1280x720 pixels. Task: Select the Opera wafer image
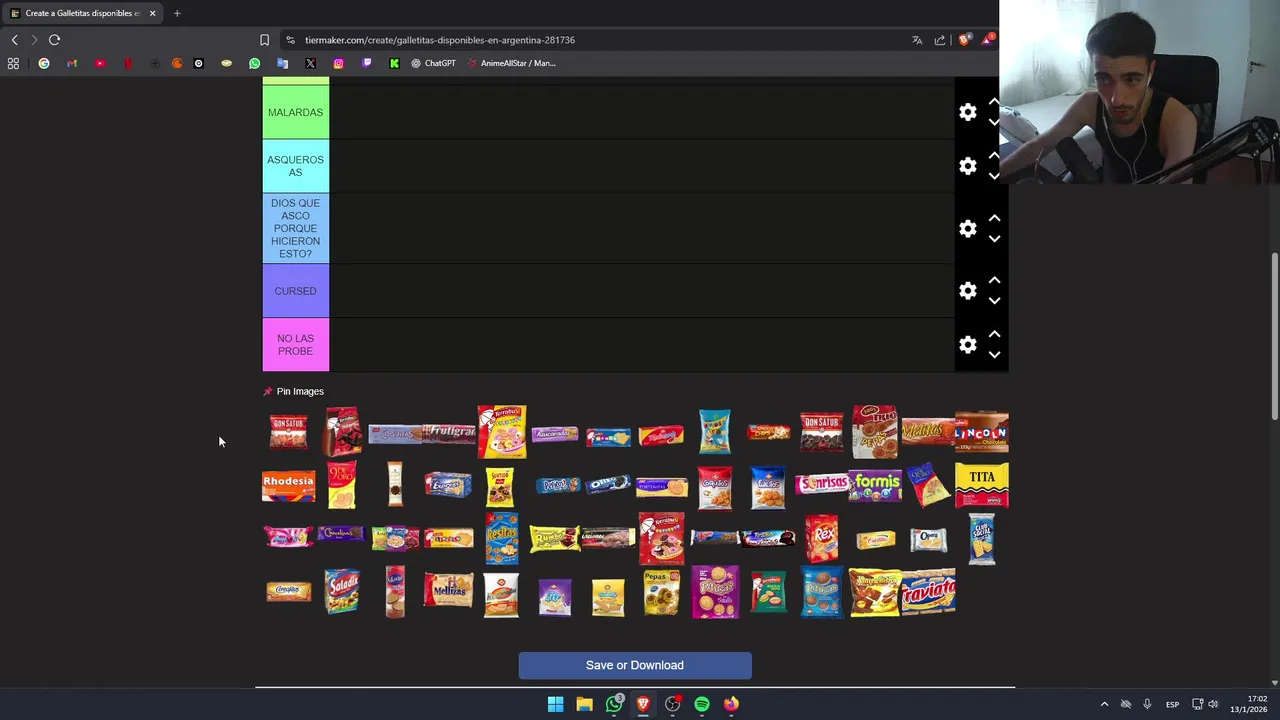pyautogui.click(x=928, y=539)
